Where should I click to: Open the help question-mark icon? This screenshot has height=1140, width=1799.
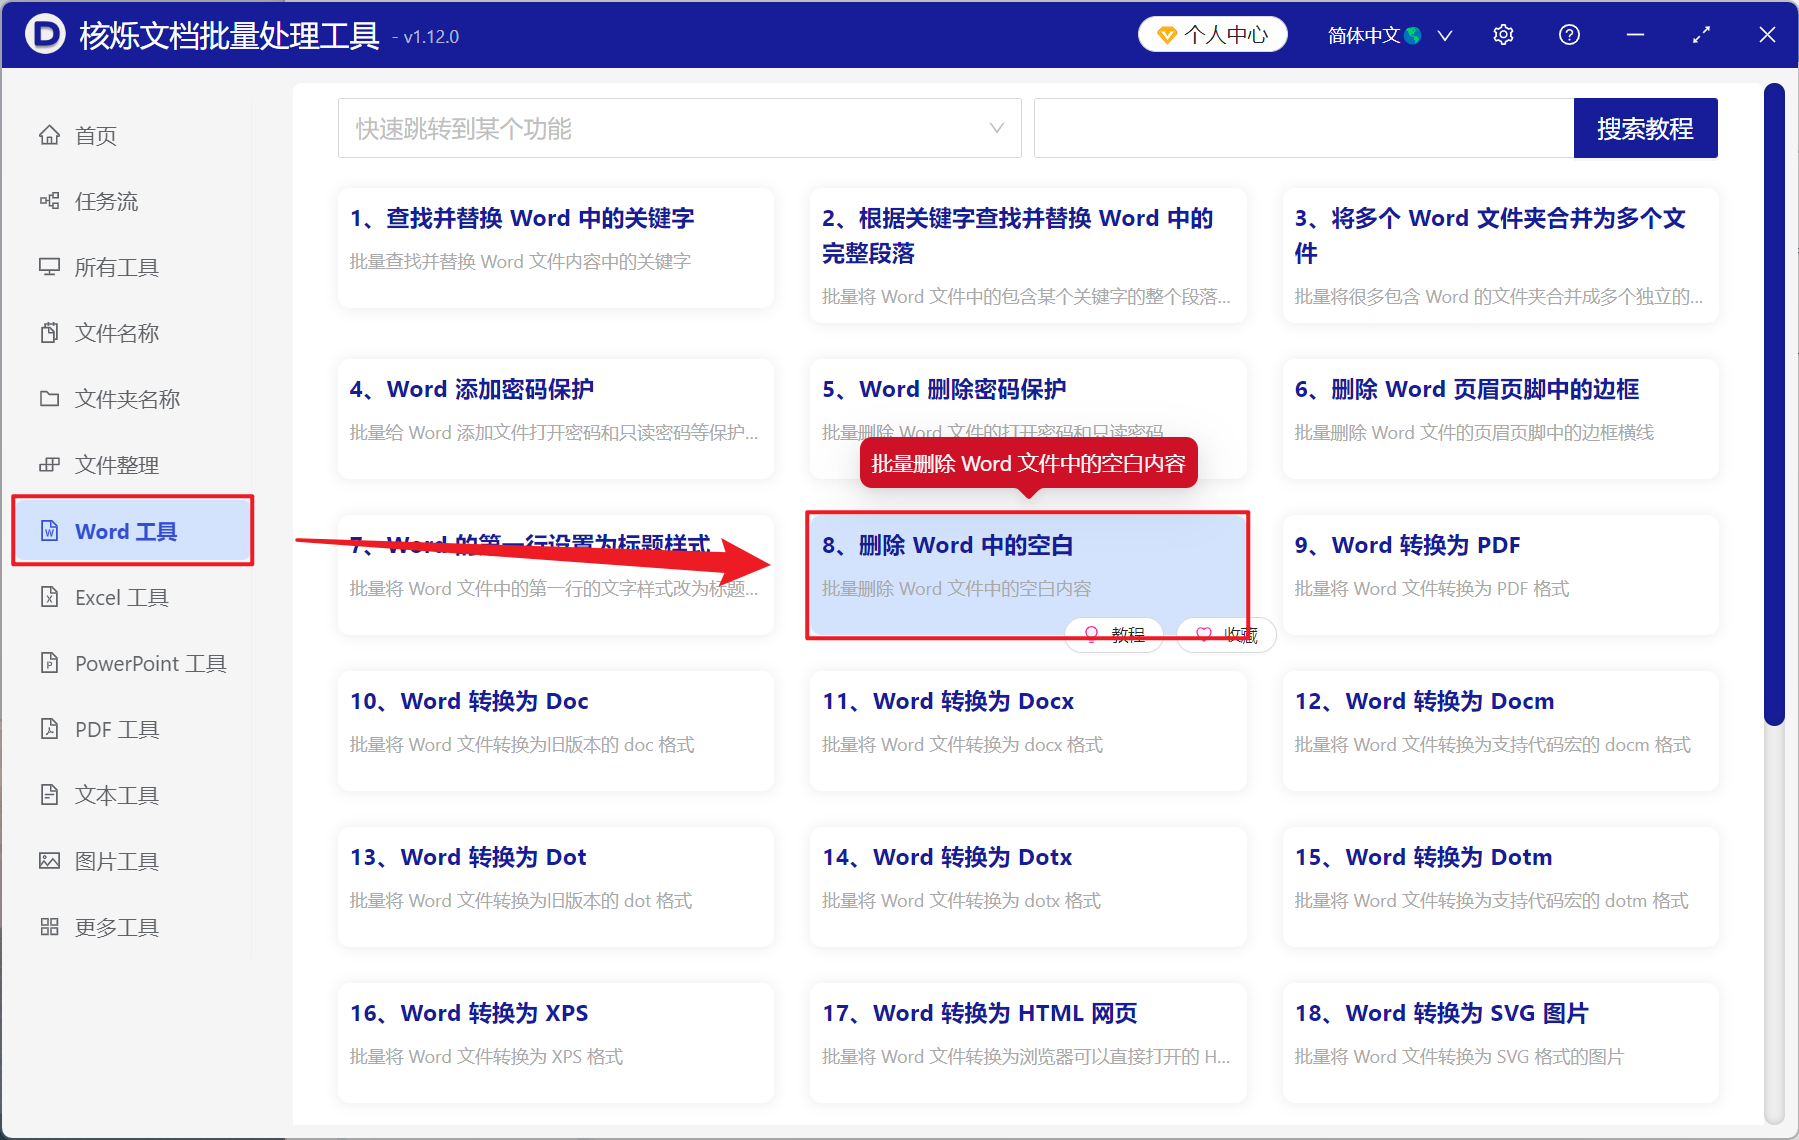click(1569, 34)
